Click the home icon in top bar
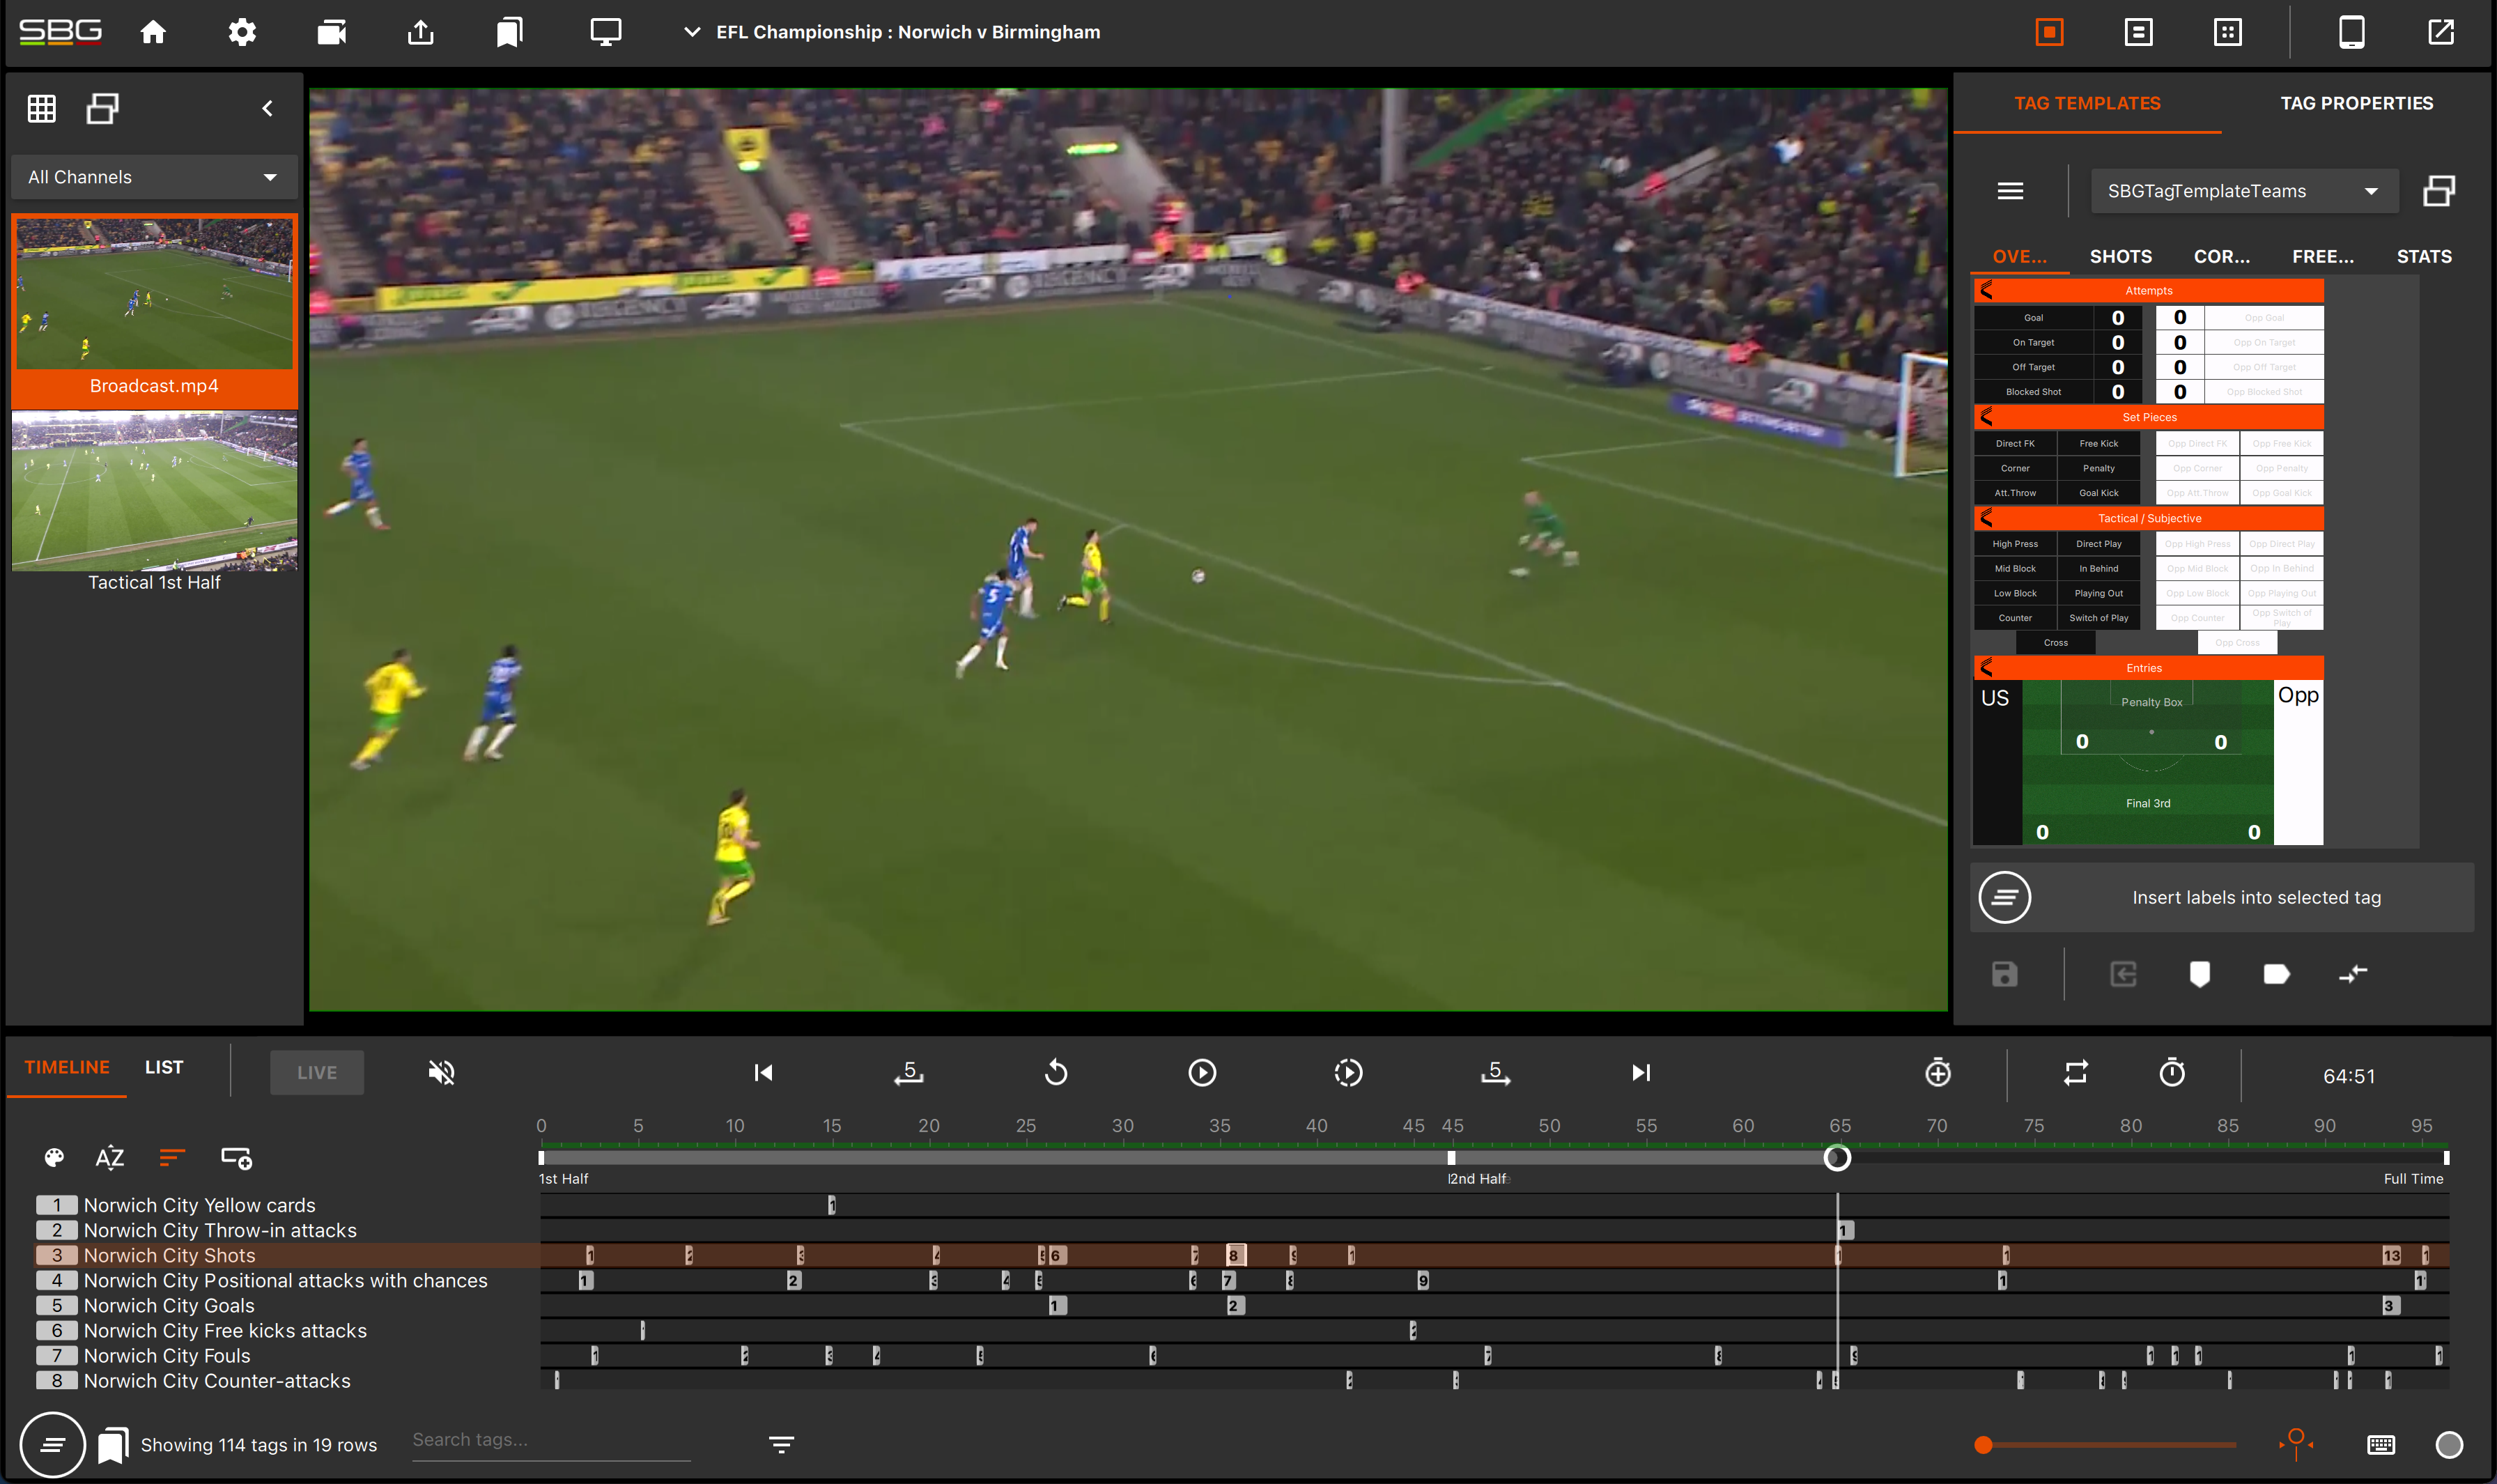The image size is (2497, 1484). pyautogui.click(x=153, y=32)
